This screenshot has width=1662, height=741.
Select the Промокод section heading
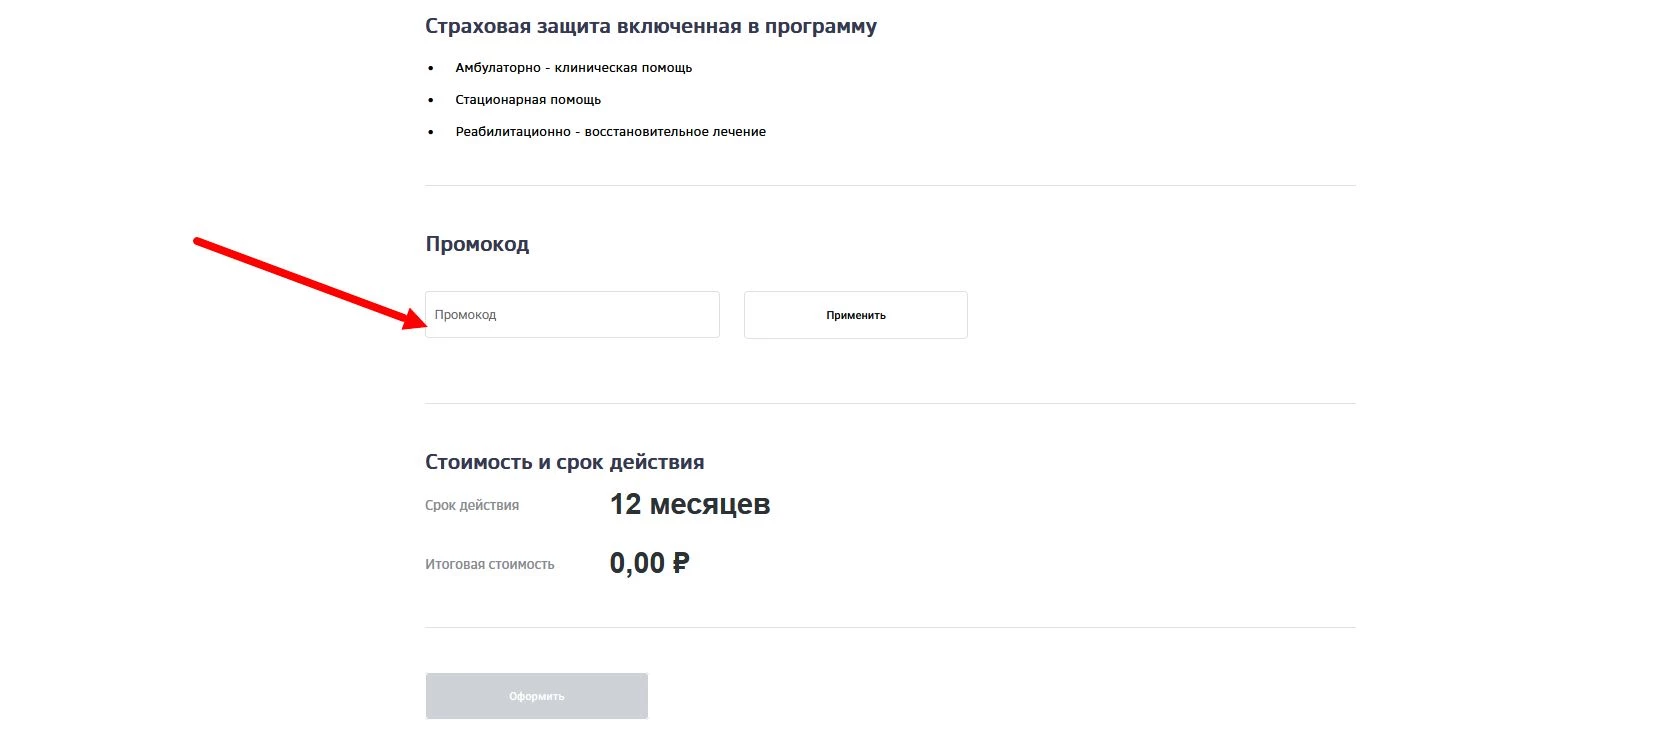477,243
